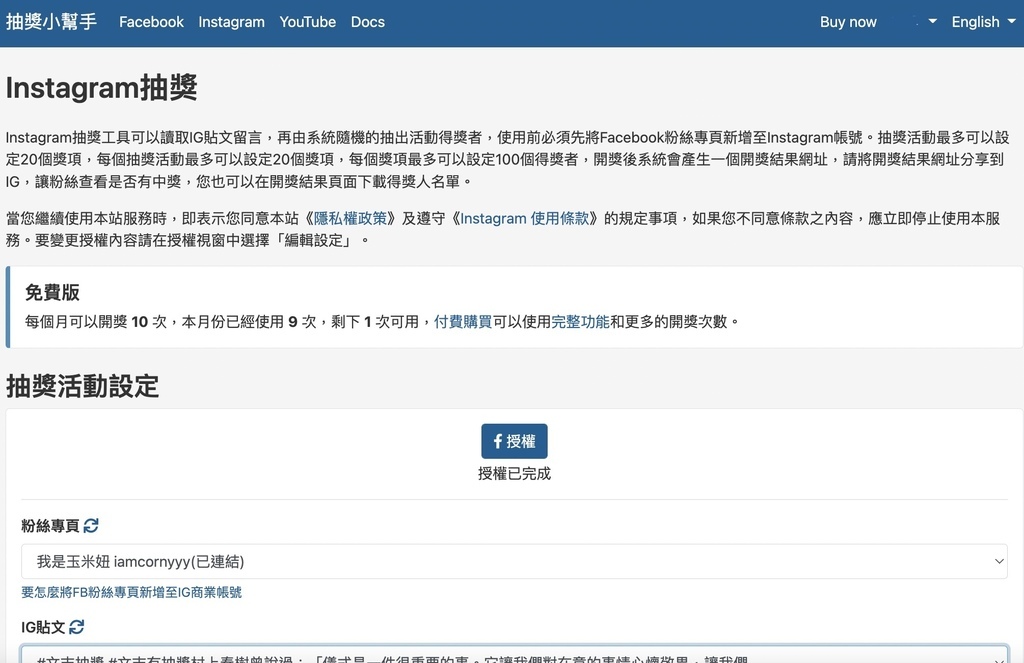Click the 免費版 notice heading
Screen dimensions: 1024x663
[x=52, y=293]
